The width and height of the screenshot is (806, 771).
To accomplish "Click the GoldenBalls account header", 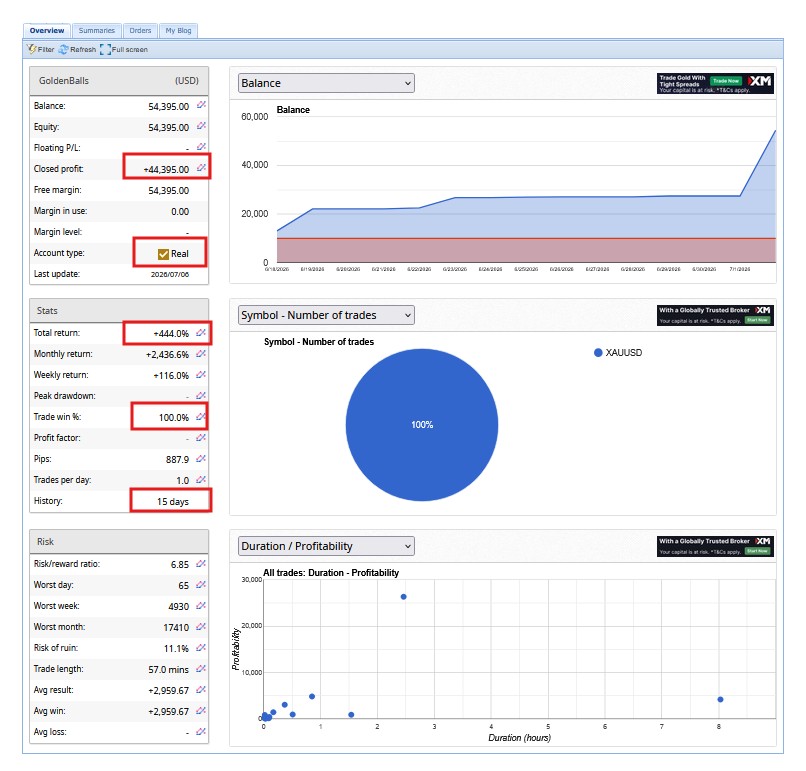I will (119, 81).
